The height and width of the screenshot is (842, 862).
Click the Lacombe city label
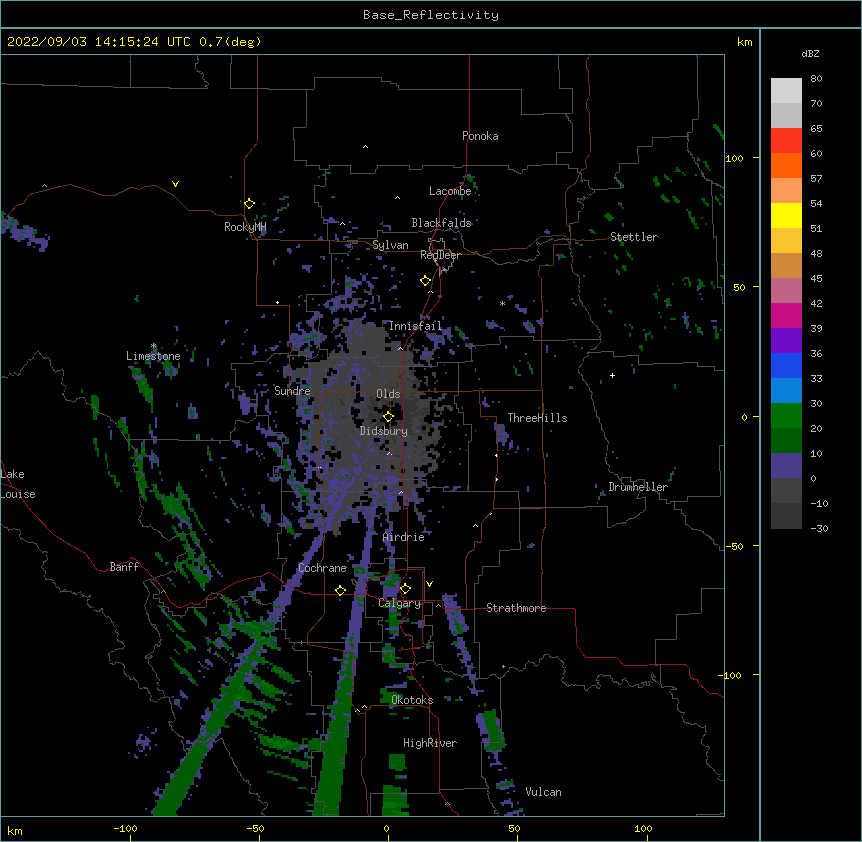pos(450,191)
